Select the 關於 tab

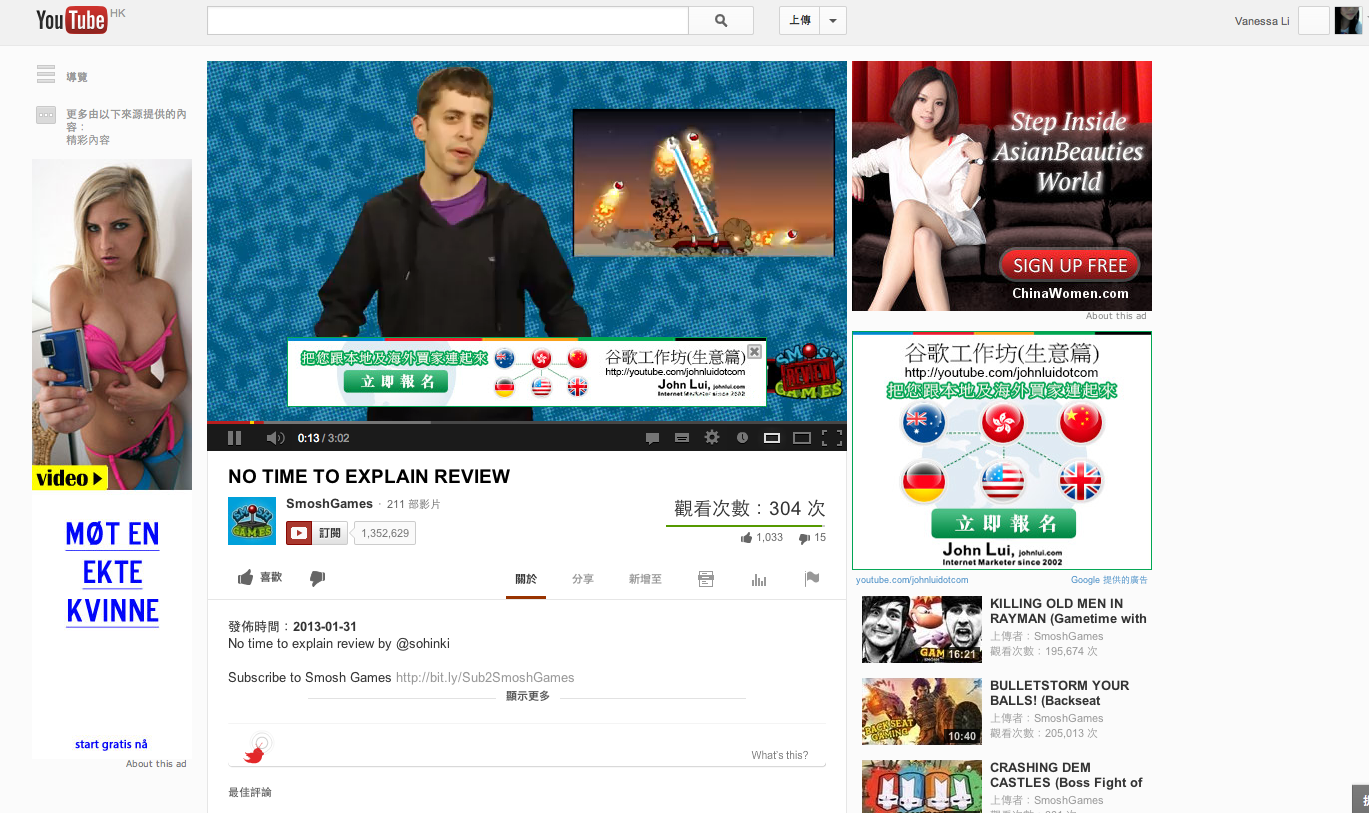pos(526,579)
